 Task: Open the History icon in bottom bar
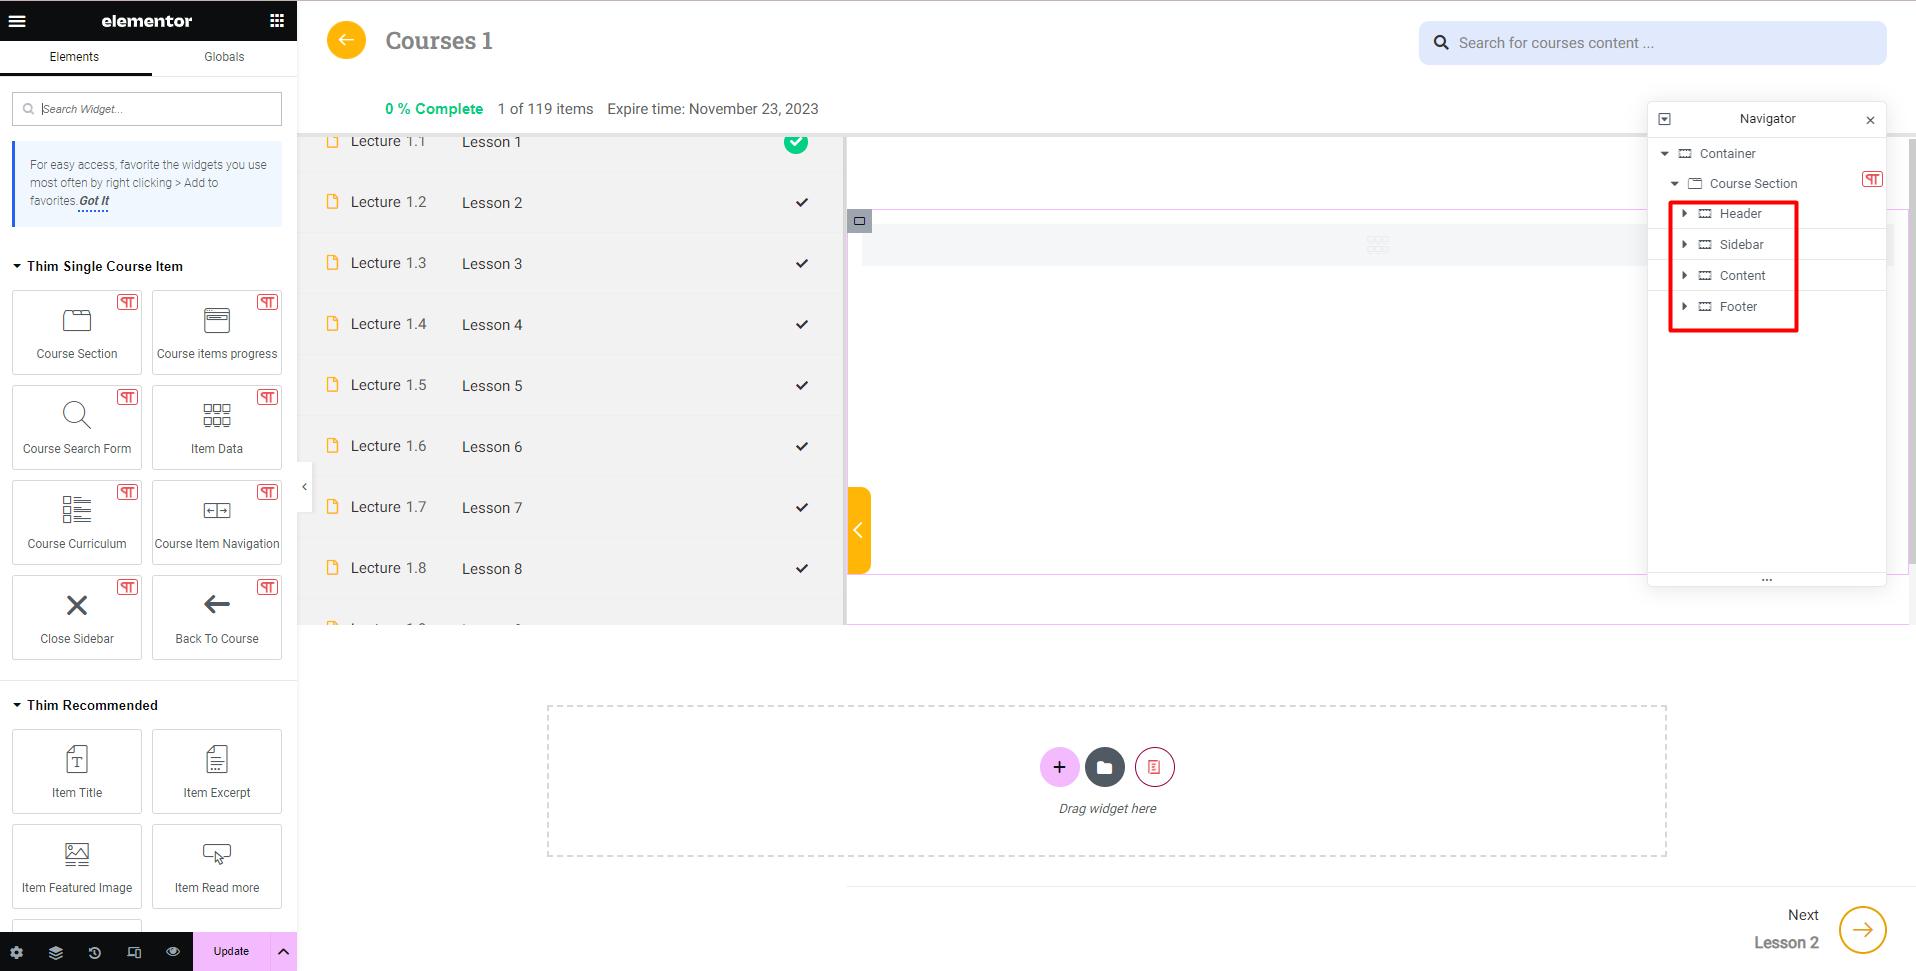click(95, 952)
